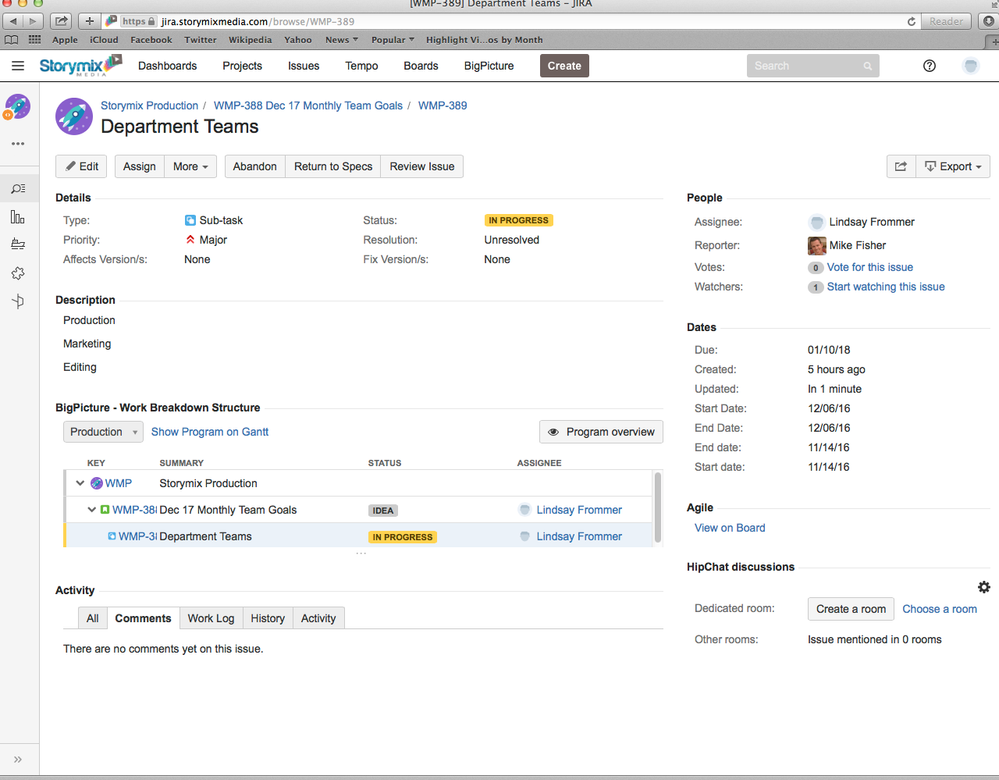The image size is (999, 780).
Task: Open the user profile avatar menu
Action: pos(970,66)
